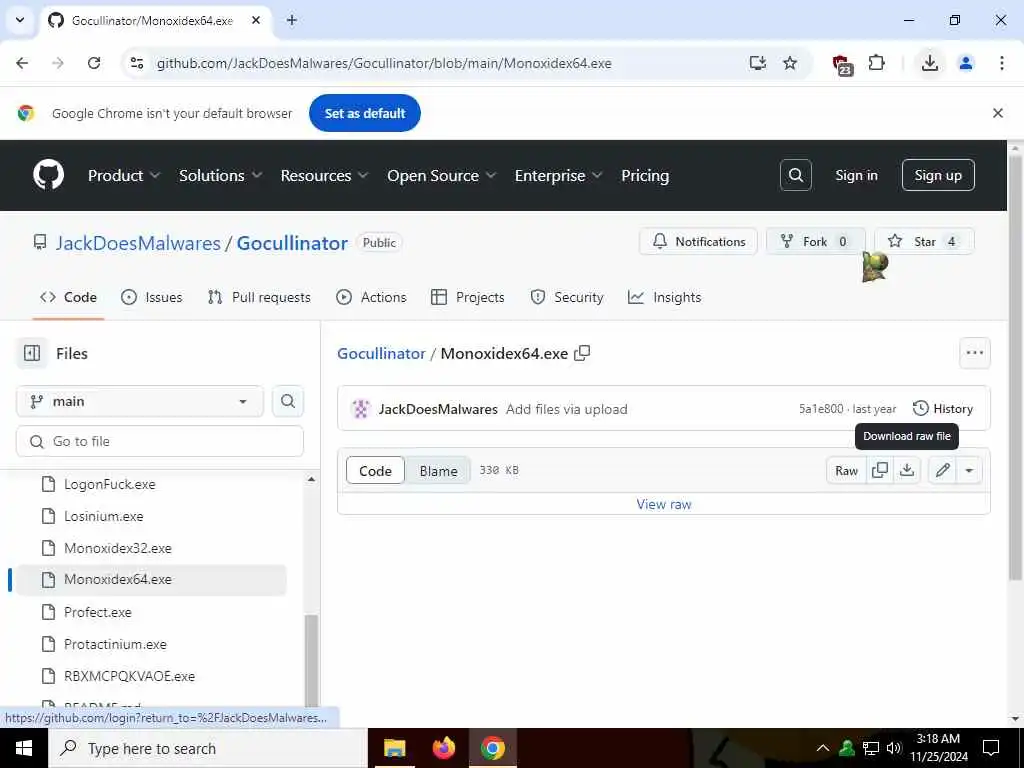Click Set as default button
1024x768 pixels.
[x=365, y=113]
